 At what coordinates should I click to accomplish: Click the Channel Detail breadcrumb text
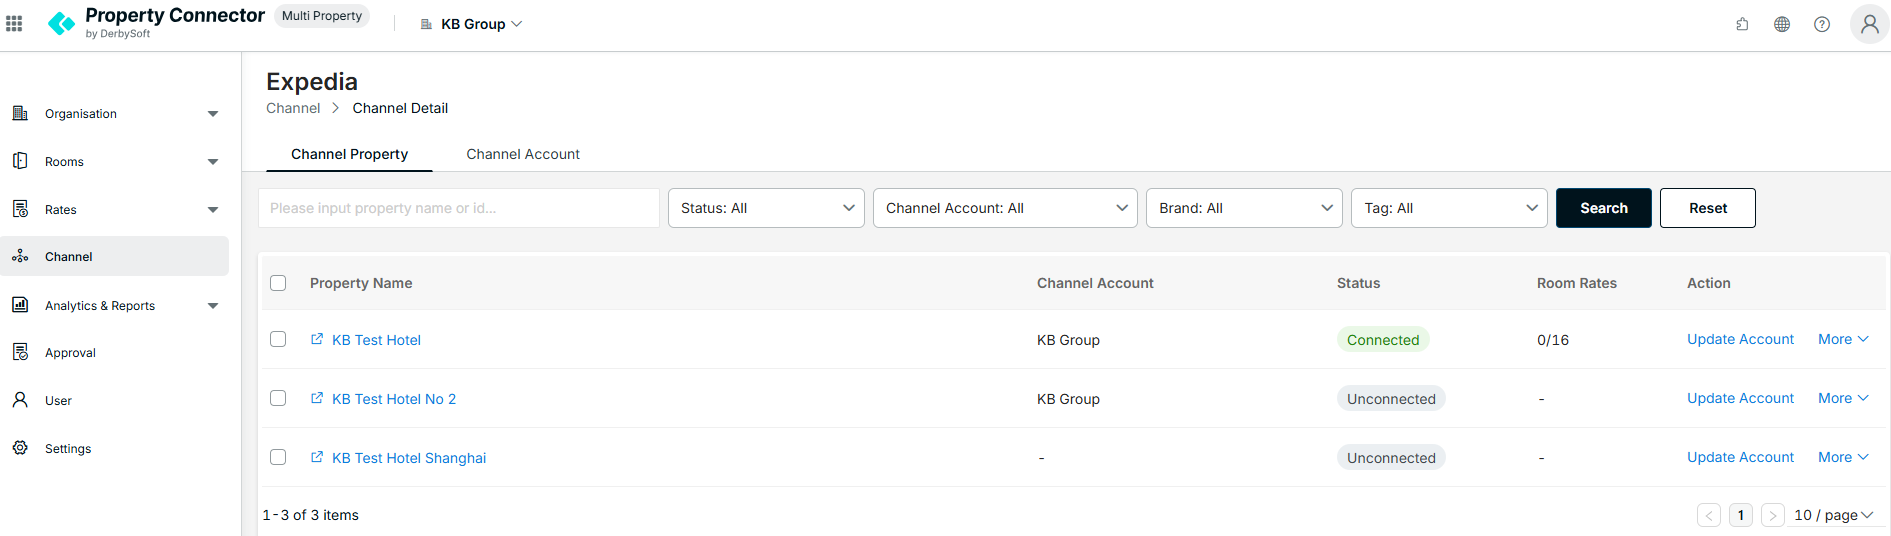tap(400, 108)
